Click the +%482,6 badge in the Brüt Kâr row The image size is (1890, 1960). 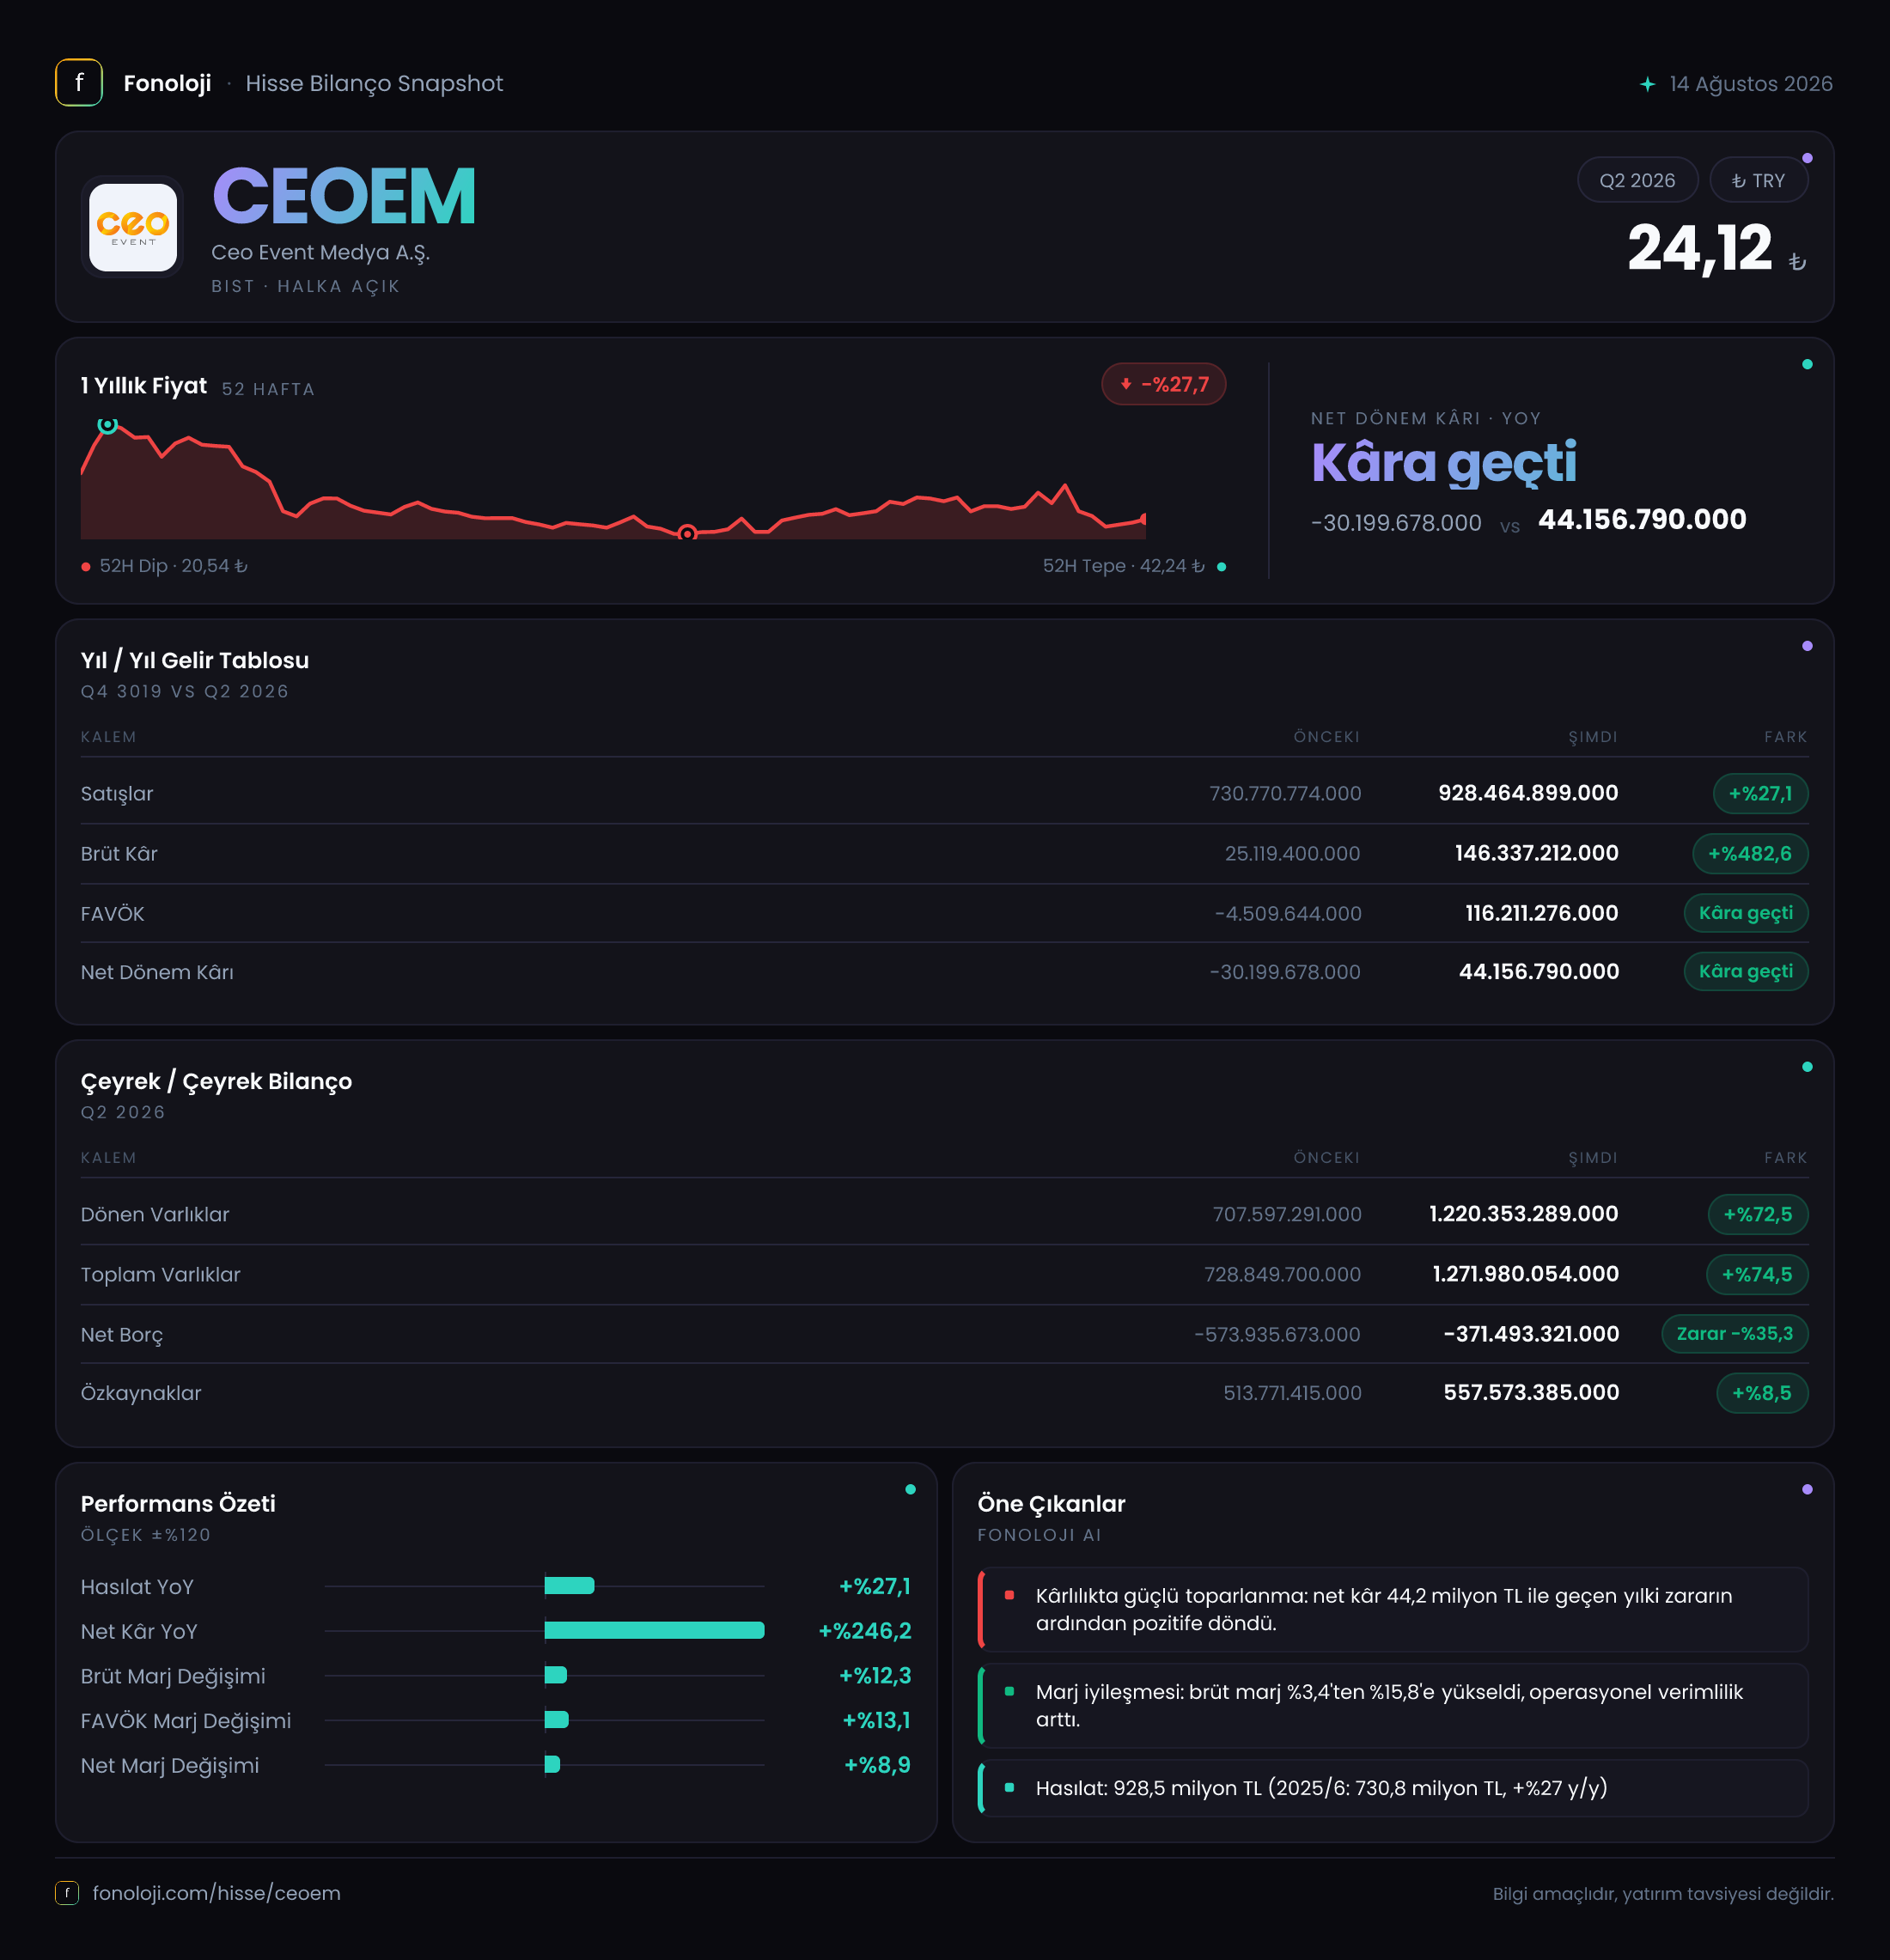1749,853
